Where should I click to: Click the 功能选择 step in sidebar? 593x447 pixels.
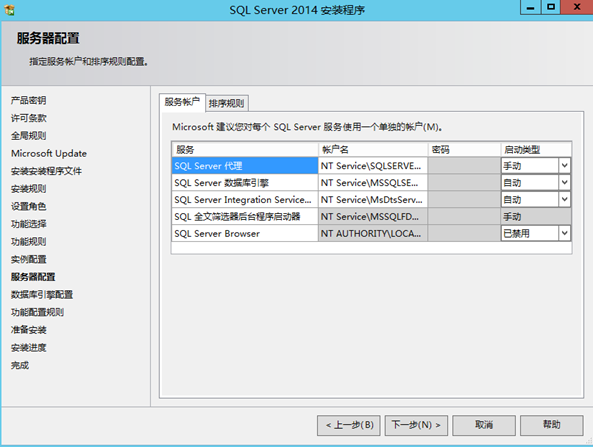[x=29, y=224]
